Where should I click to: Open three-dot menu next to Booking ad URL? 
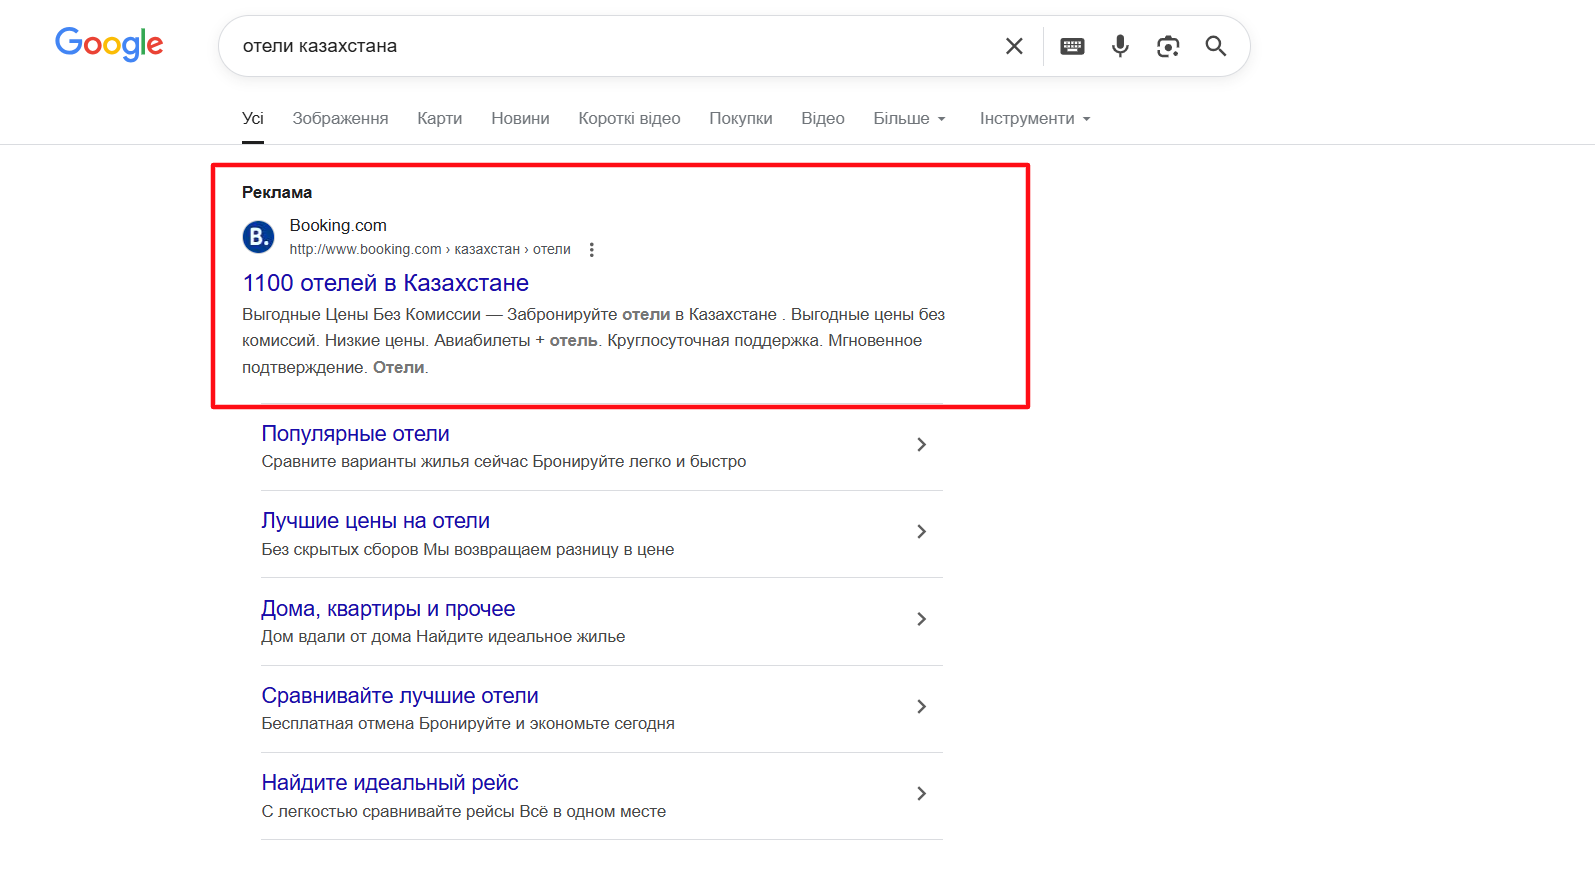[x=592, y=250]
